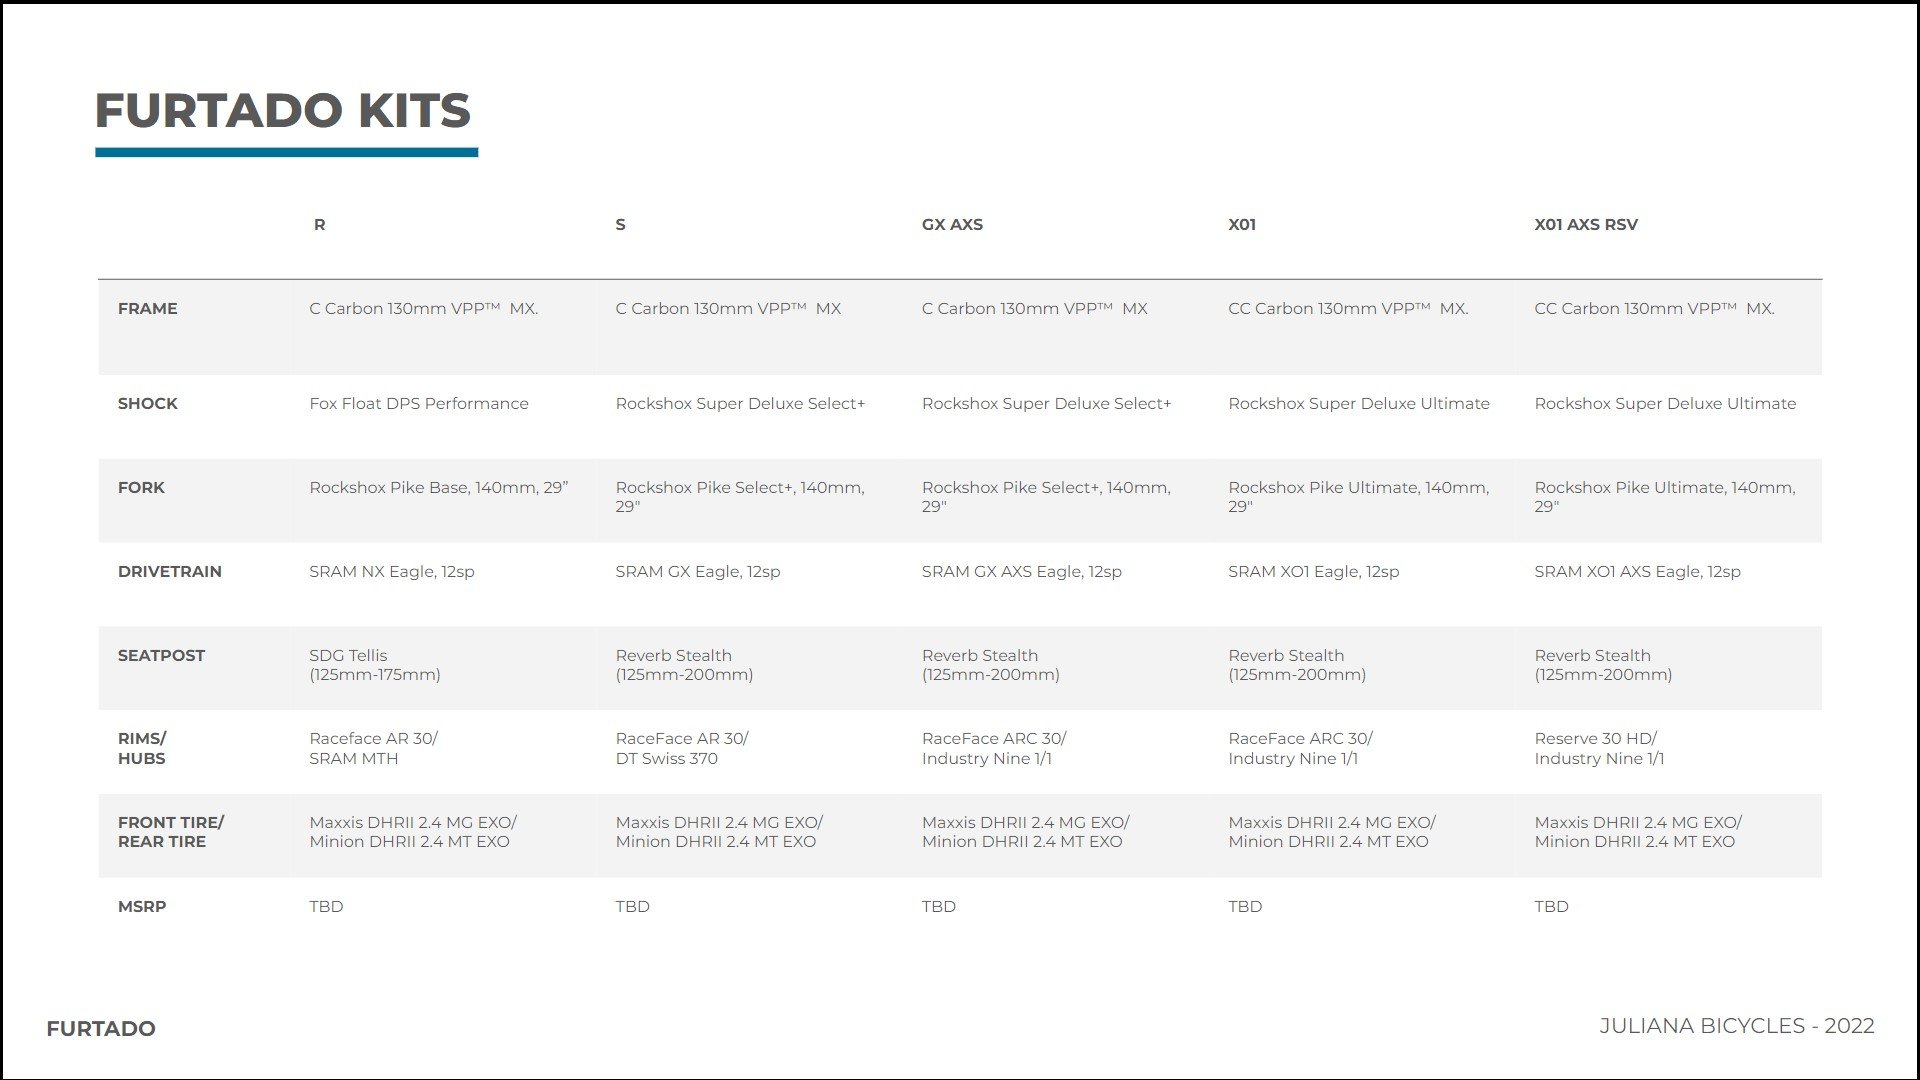Click the TBD price under S column

coord(633,907)
